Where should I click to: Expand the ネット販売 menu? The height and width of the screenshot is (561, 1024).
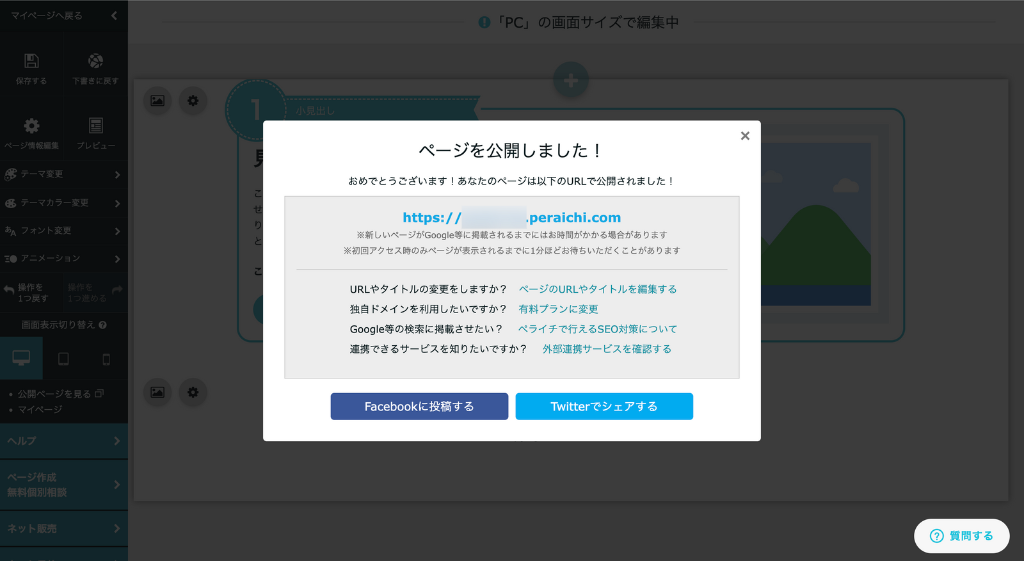[x=63, y=528]
